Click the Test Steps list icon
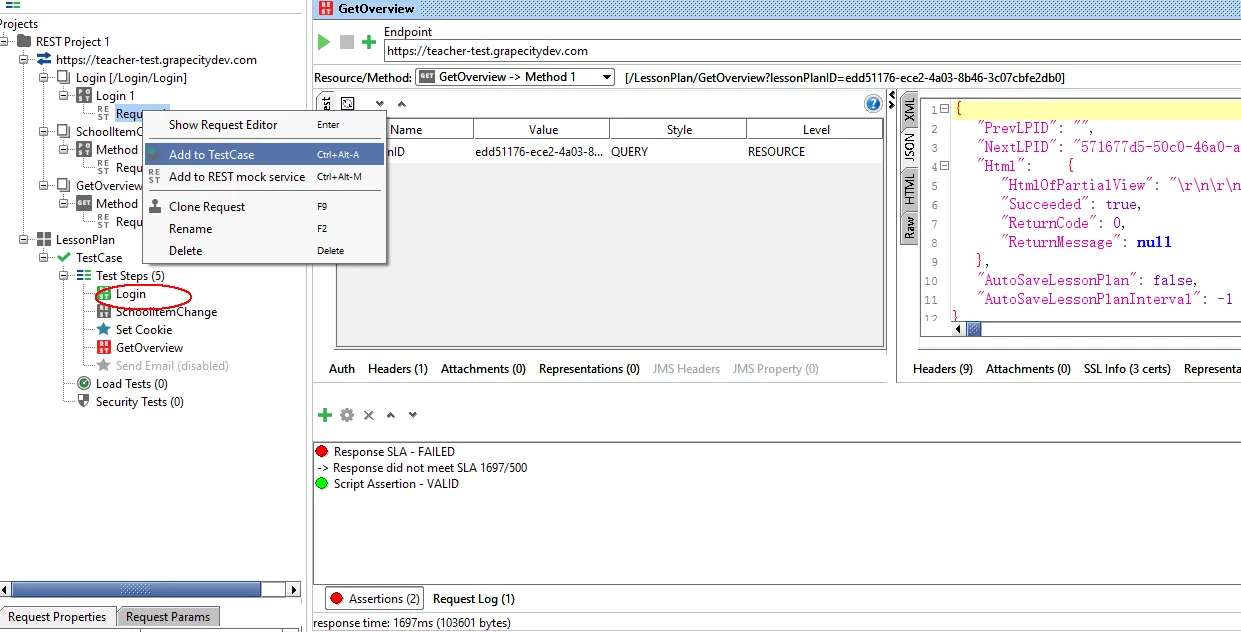 point(85,276)
